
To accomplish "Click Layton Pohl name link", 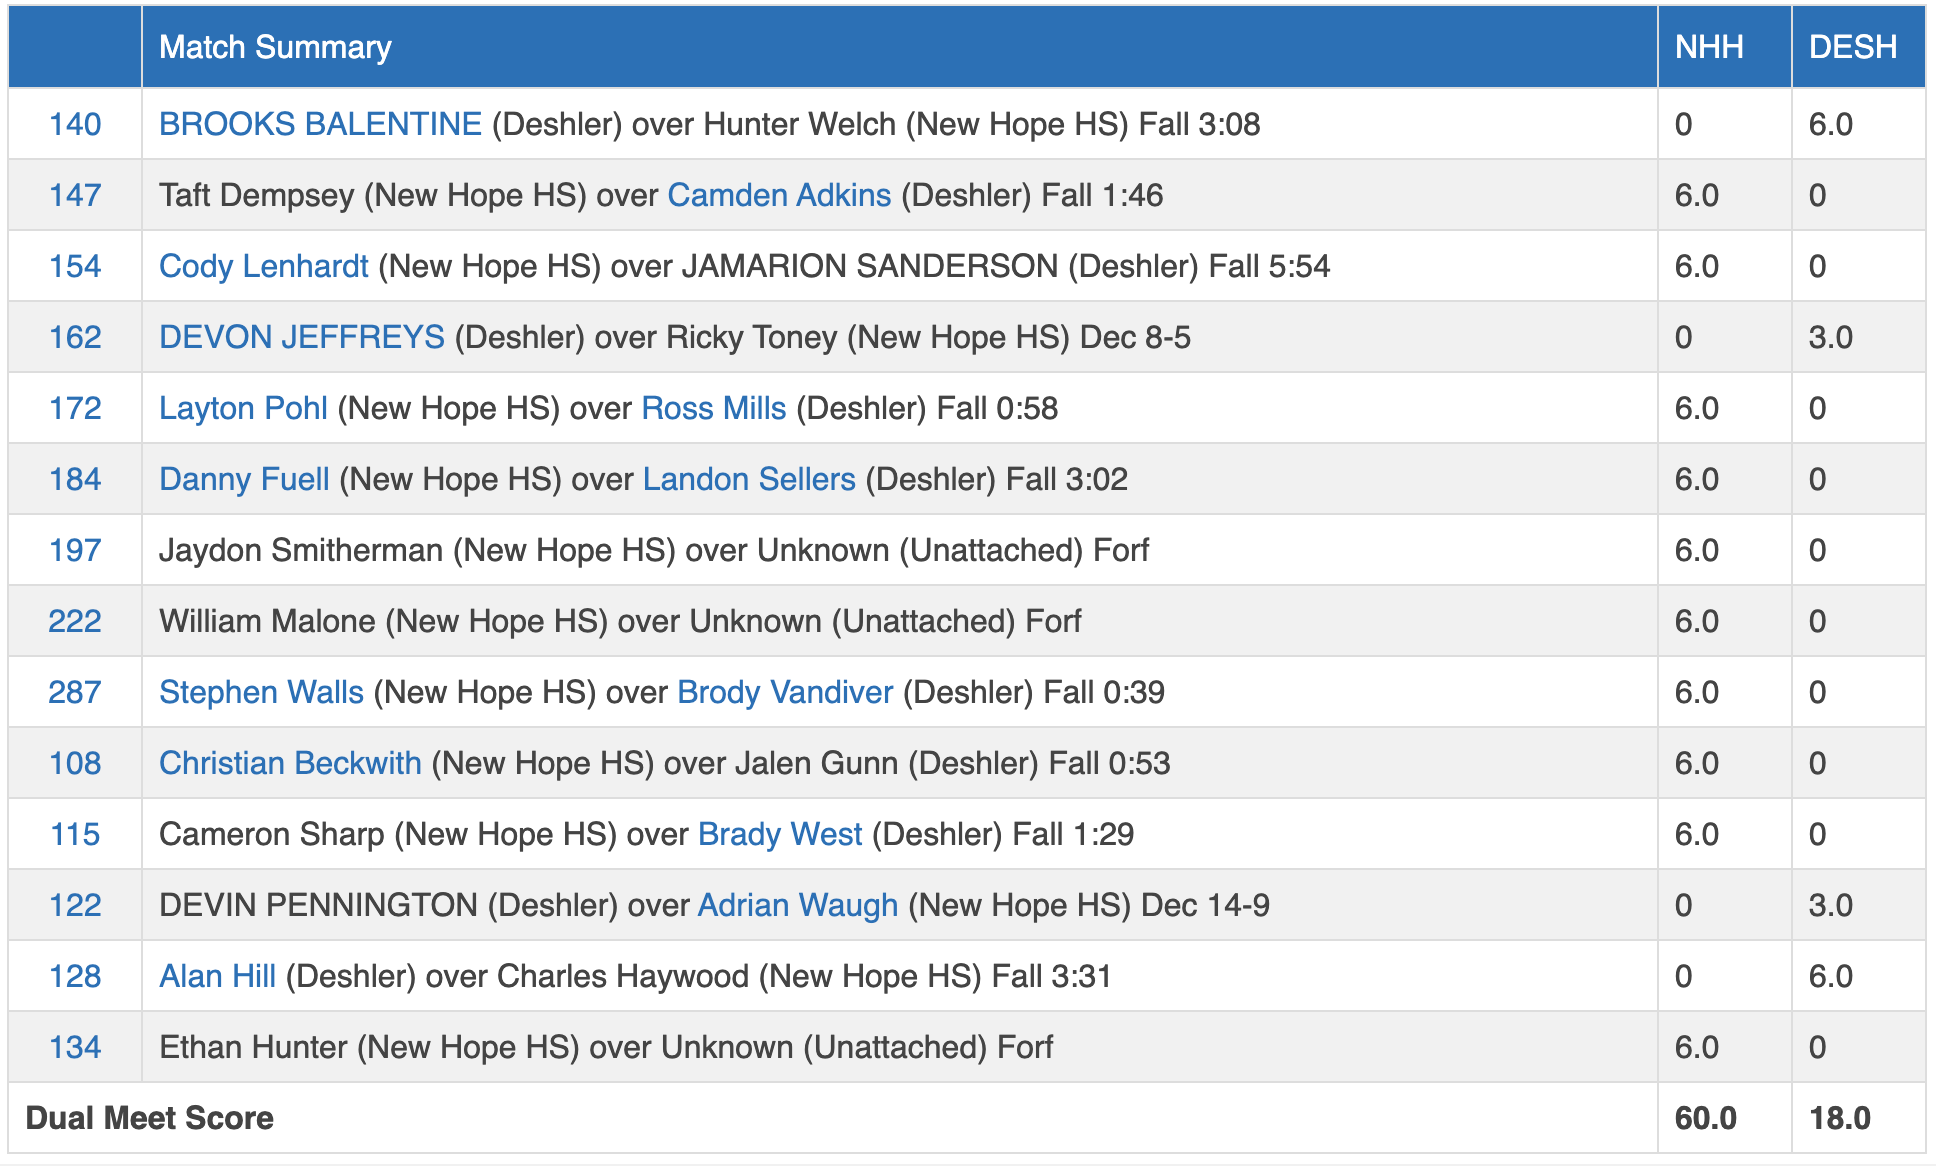I will click(x=243, y=408).
